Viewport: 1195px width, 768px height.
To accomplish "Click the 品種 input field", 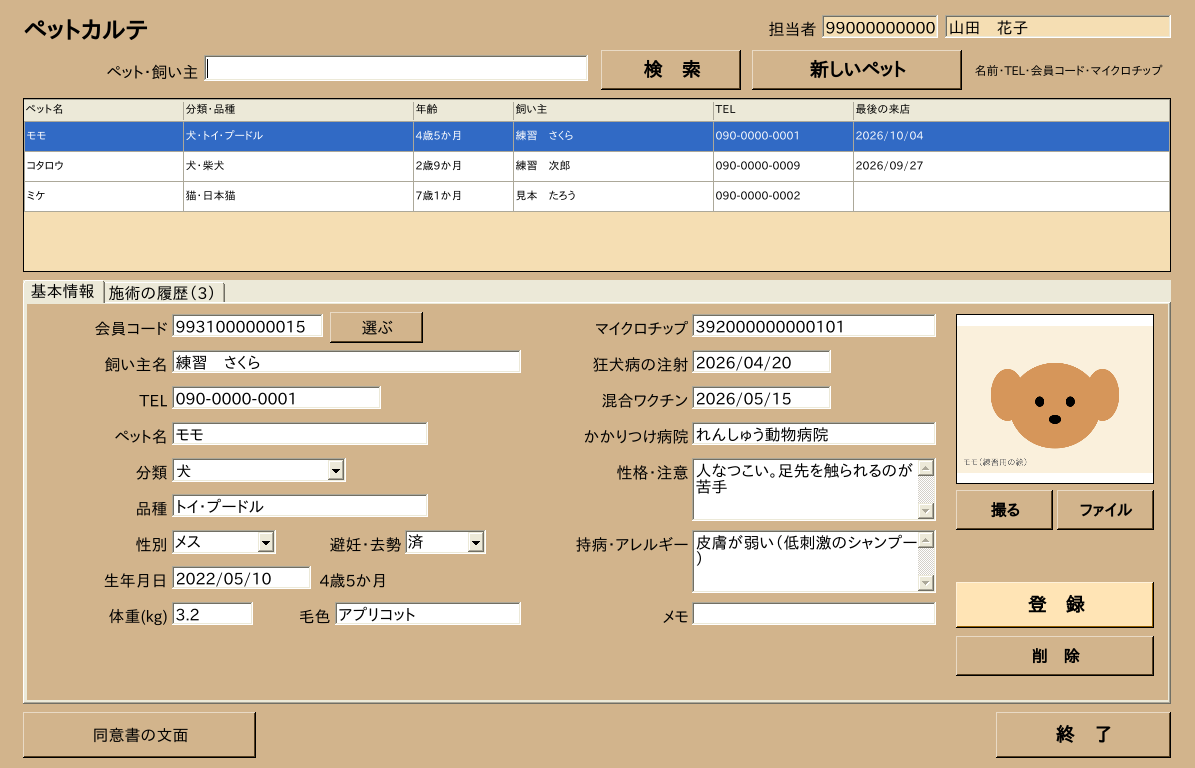I will 300,506.
